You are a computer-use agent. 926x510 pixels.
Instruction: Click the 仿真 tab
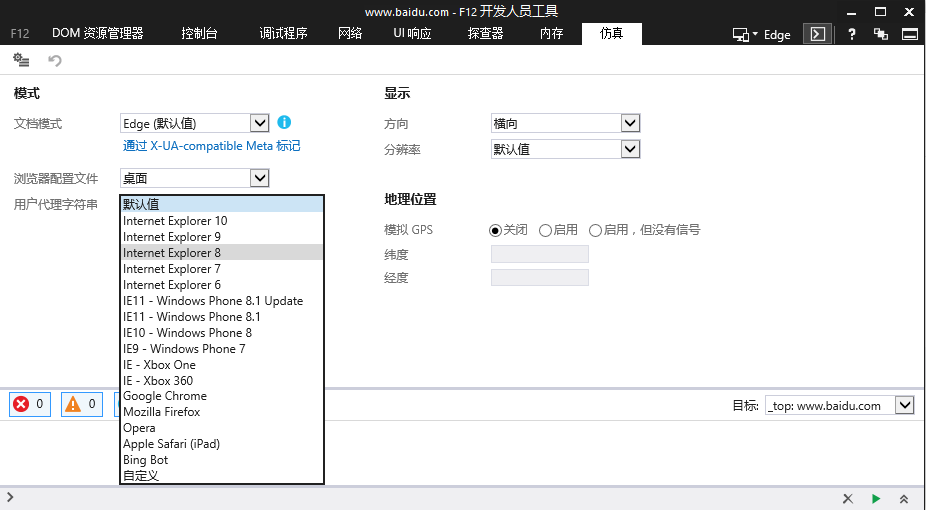(x=611, y=34)
